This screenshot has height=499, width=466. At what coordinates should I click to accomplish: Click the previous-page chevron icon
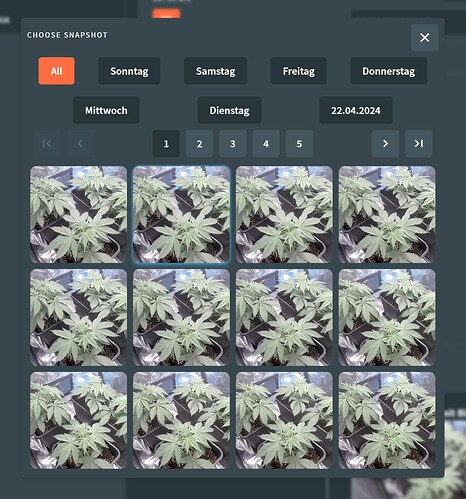[80, 144]
